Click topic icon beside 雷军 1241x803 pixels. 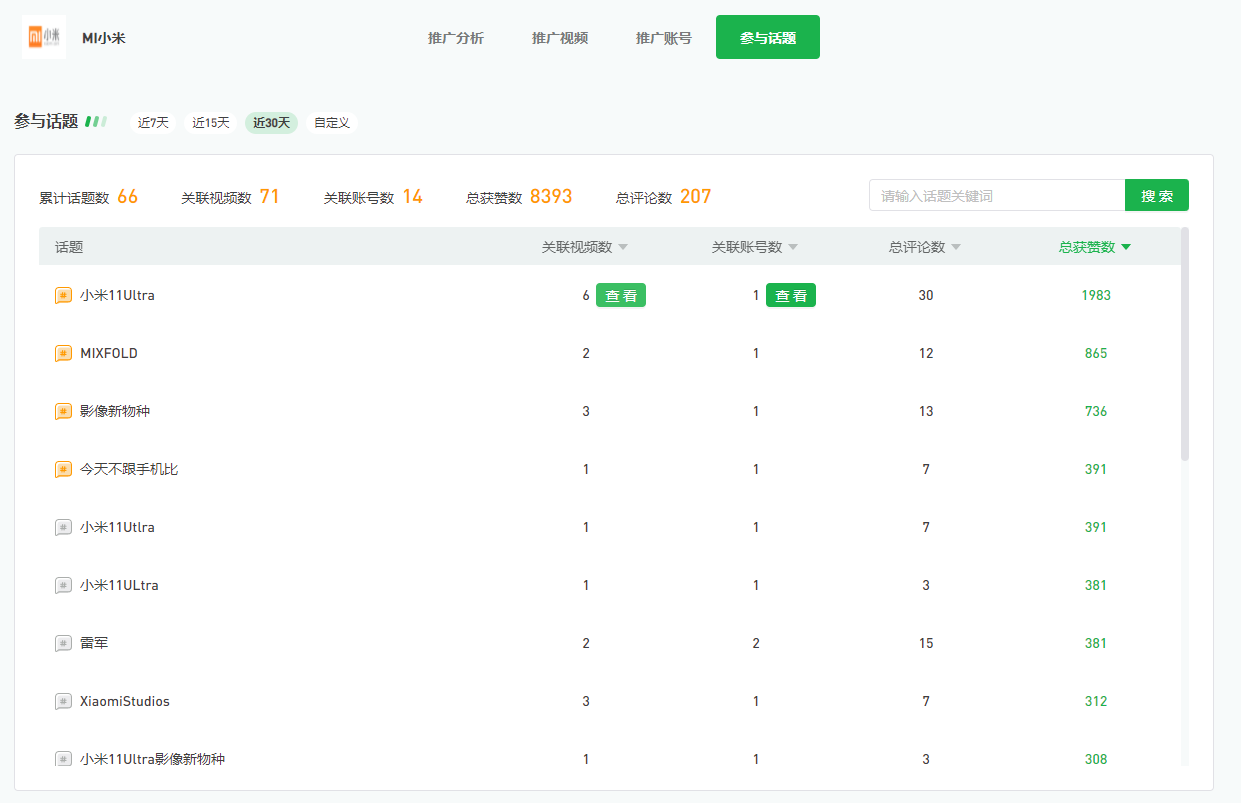point(63,643)
